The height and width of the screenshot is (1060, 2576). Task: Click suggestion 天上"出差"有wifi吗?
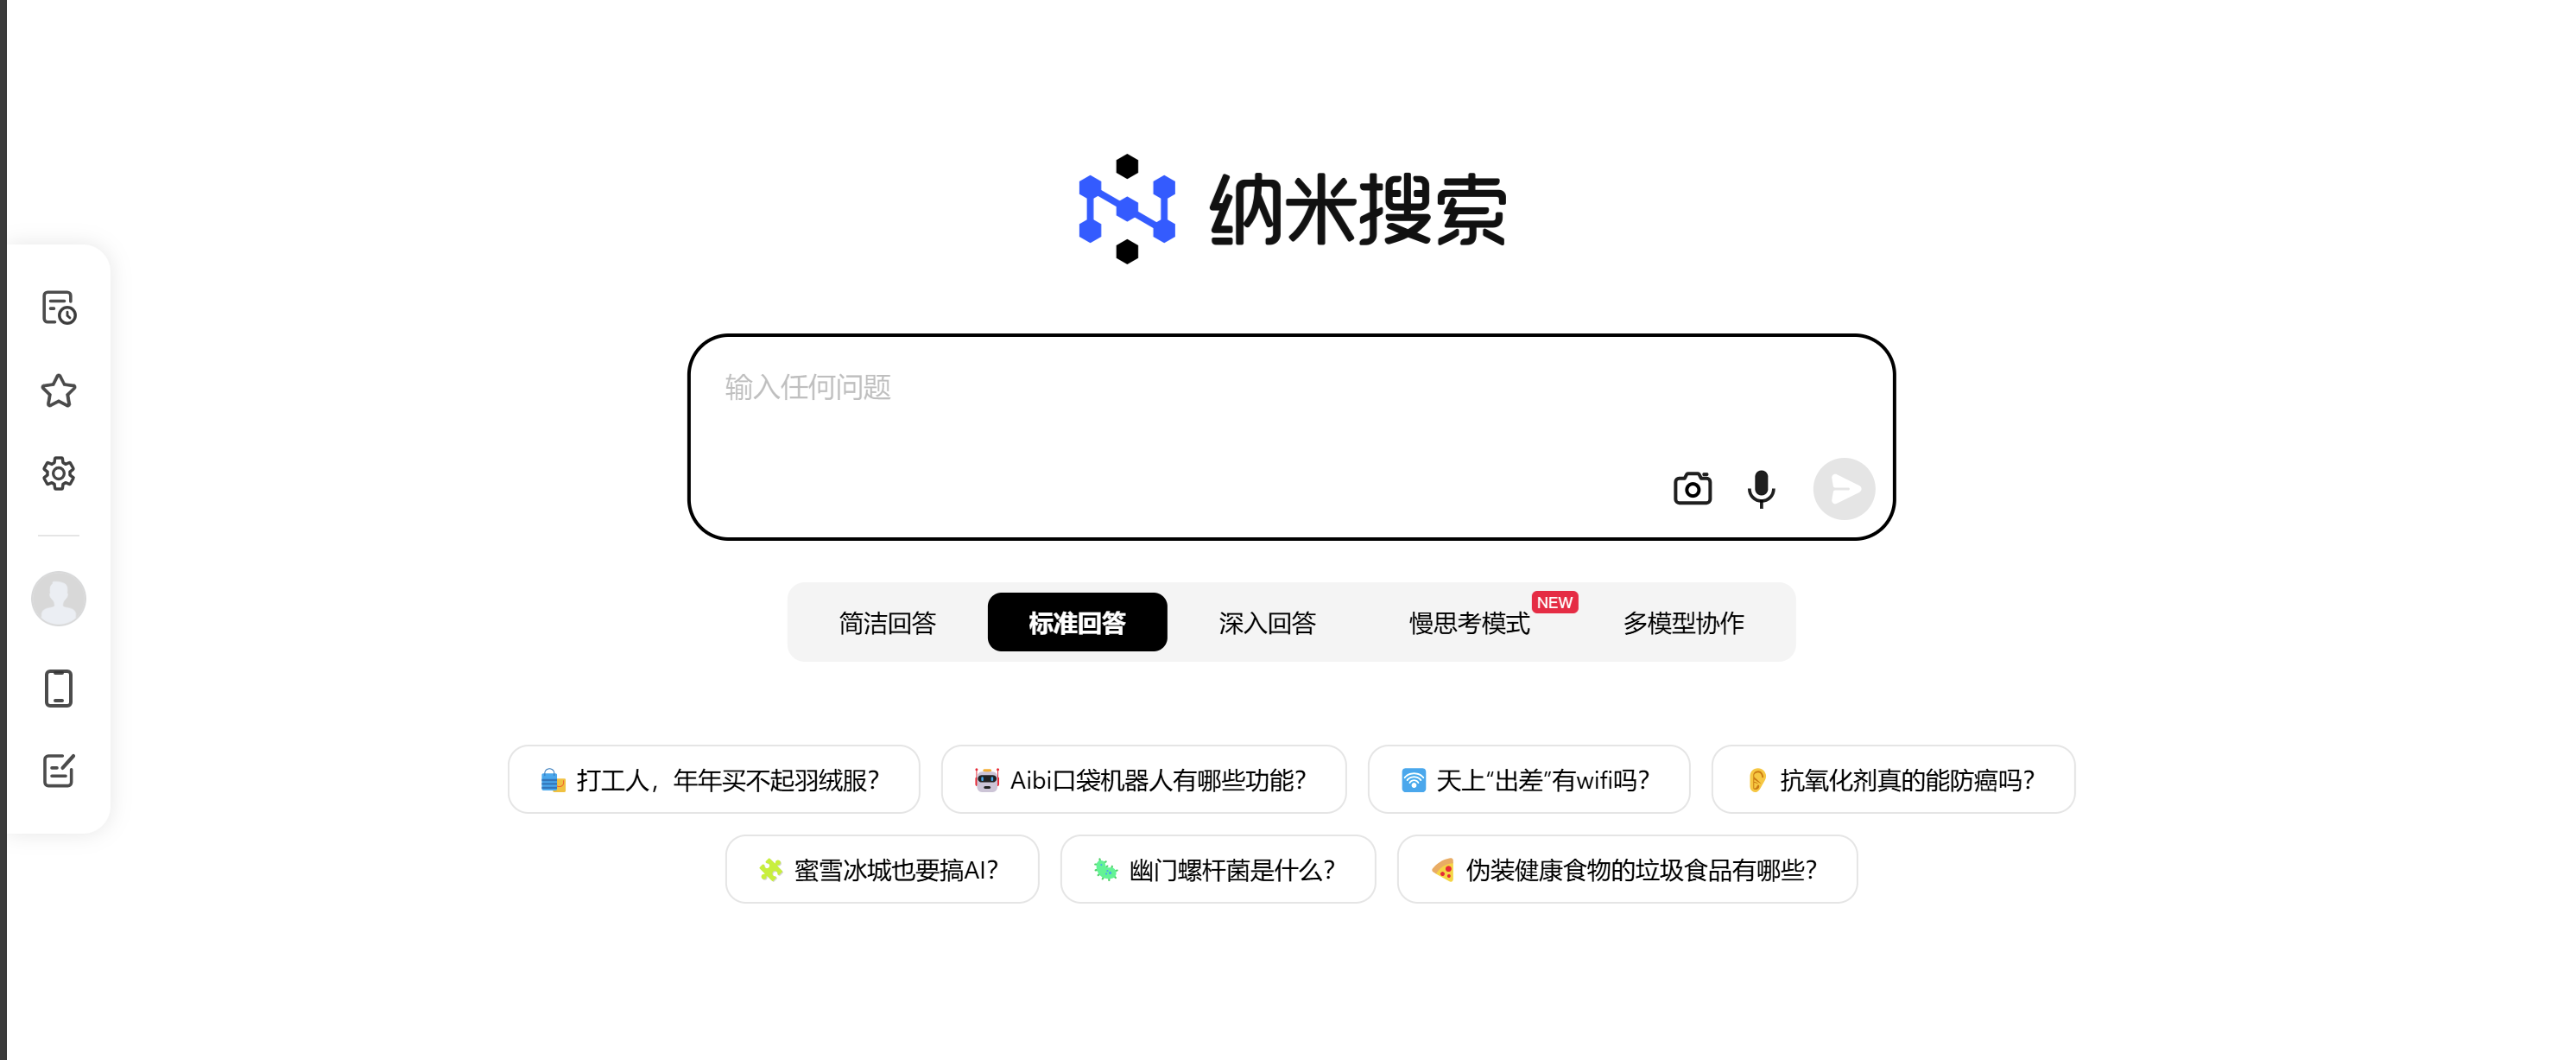1528,779
